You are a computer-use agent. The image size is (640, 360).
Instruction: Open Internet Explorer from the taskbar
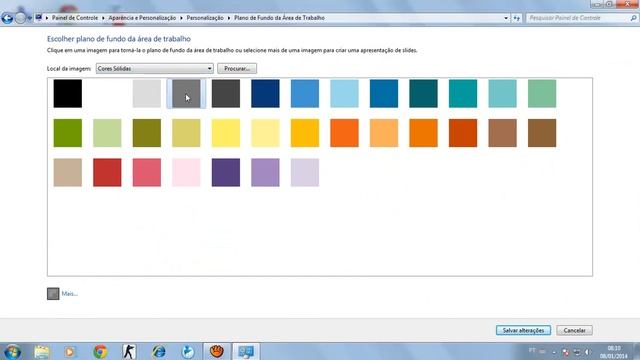(x=159, y=351)
